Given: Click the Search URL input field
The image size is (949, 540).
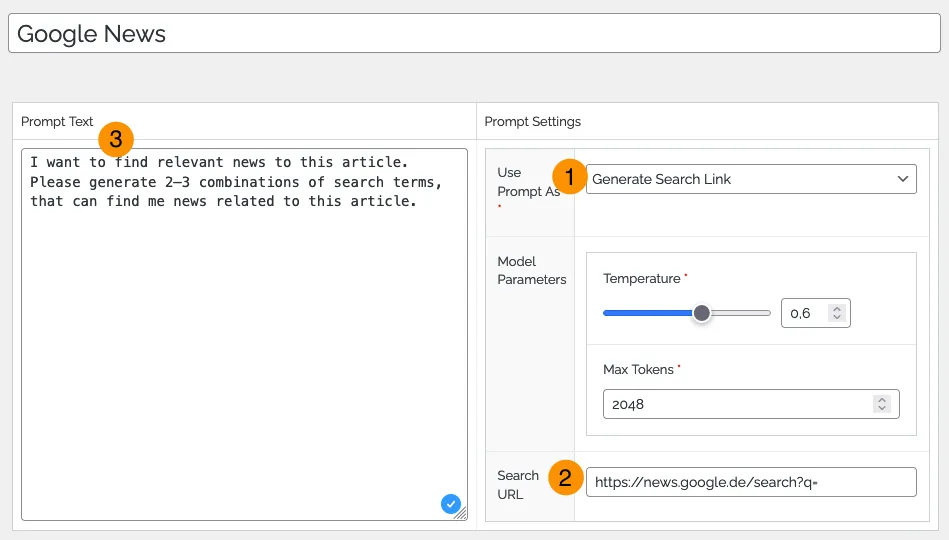Looking at the screenshot, I should tap(751, 482).
